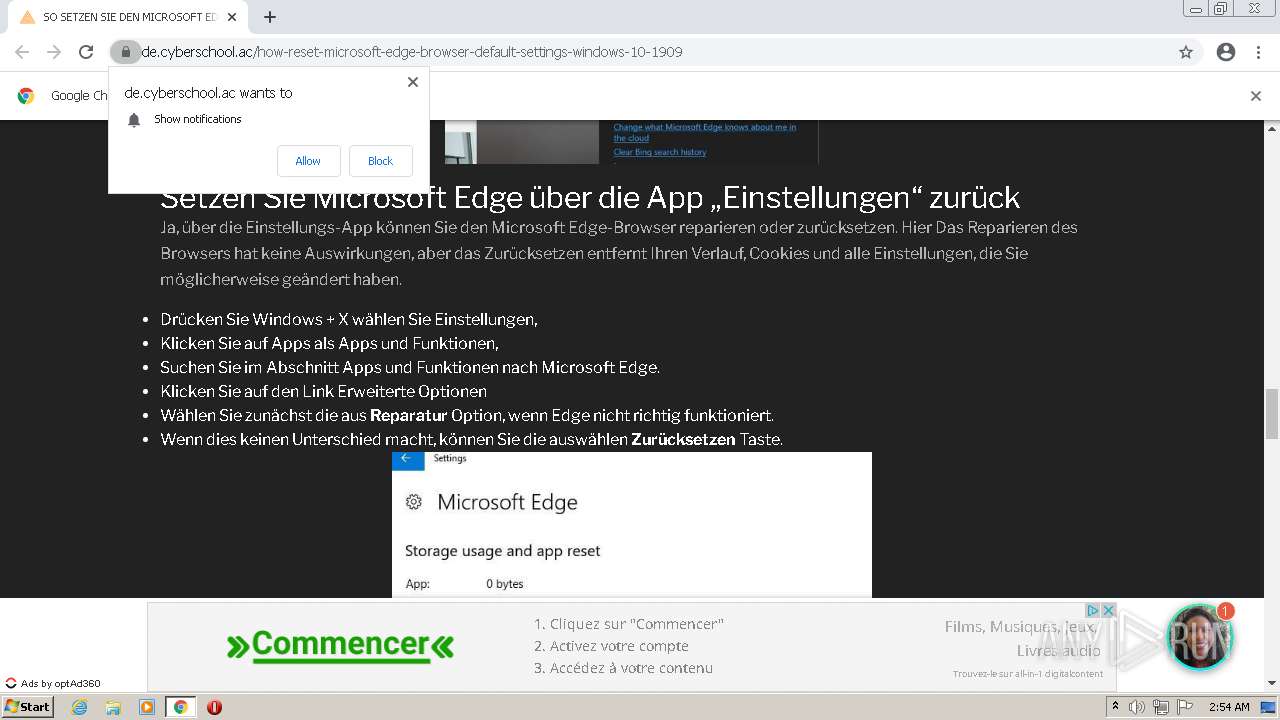Open AdChoices info triangle icon
The width and height of the screenshot is (1280, 720).
1093,611
